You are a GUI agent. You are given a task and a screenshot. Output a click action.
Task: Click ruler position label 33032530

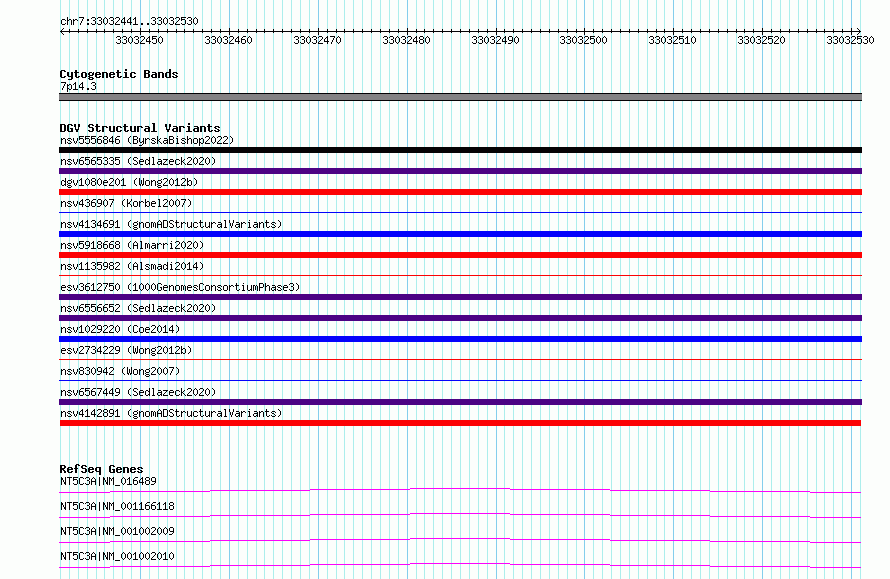[x=850, y=40]
